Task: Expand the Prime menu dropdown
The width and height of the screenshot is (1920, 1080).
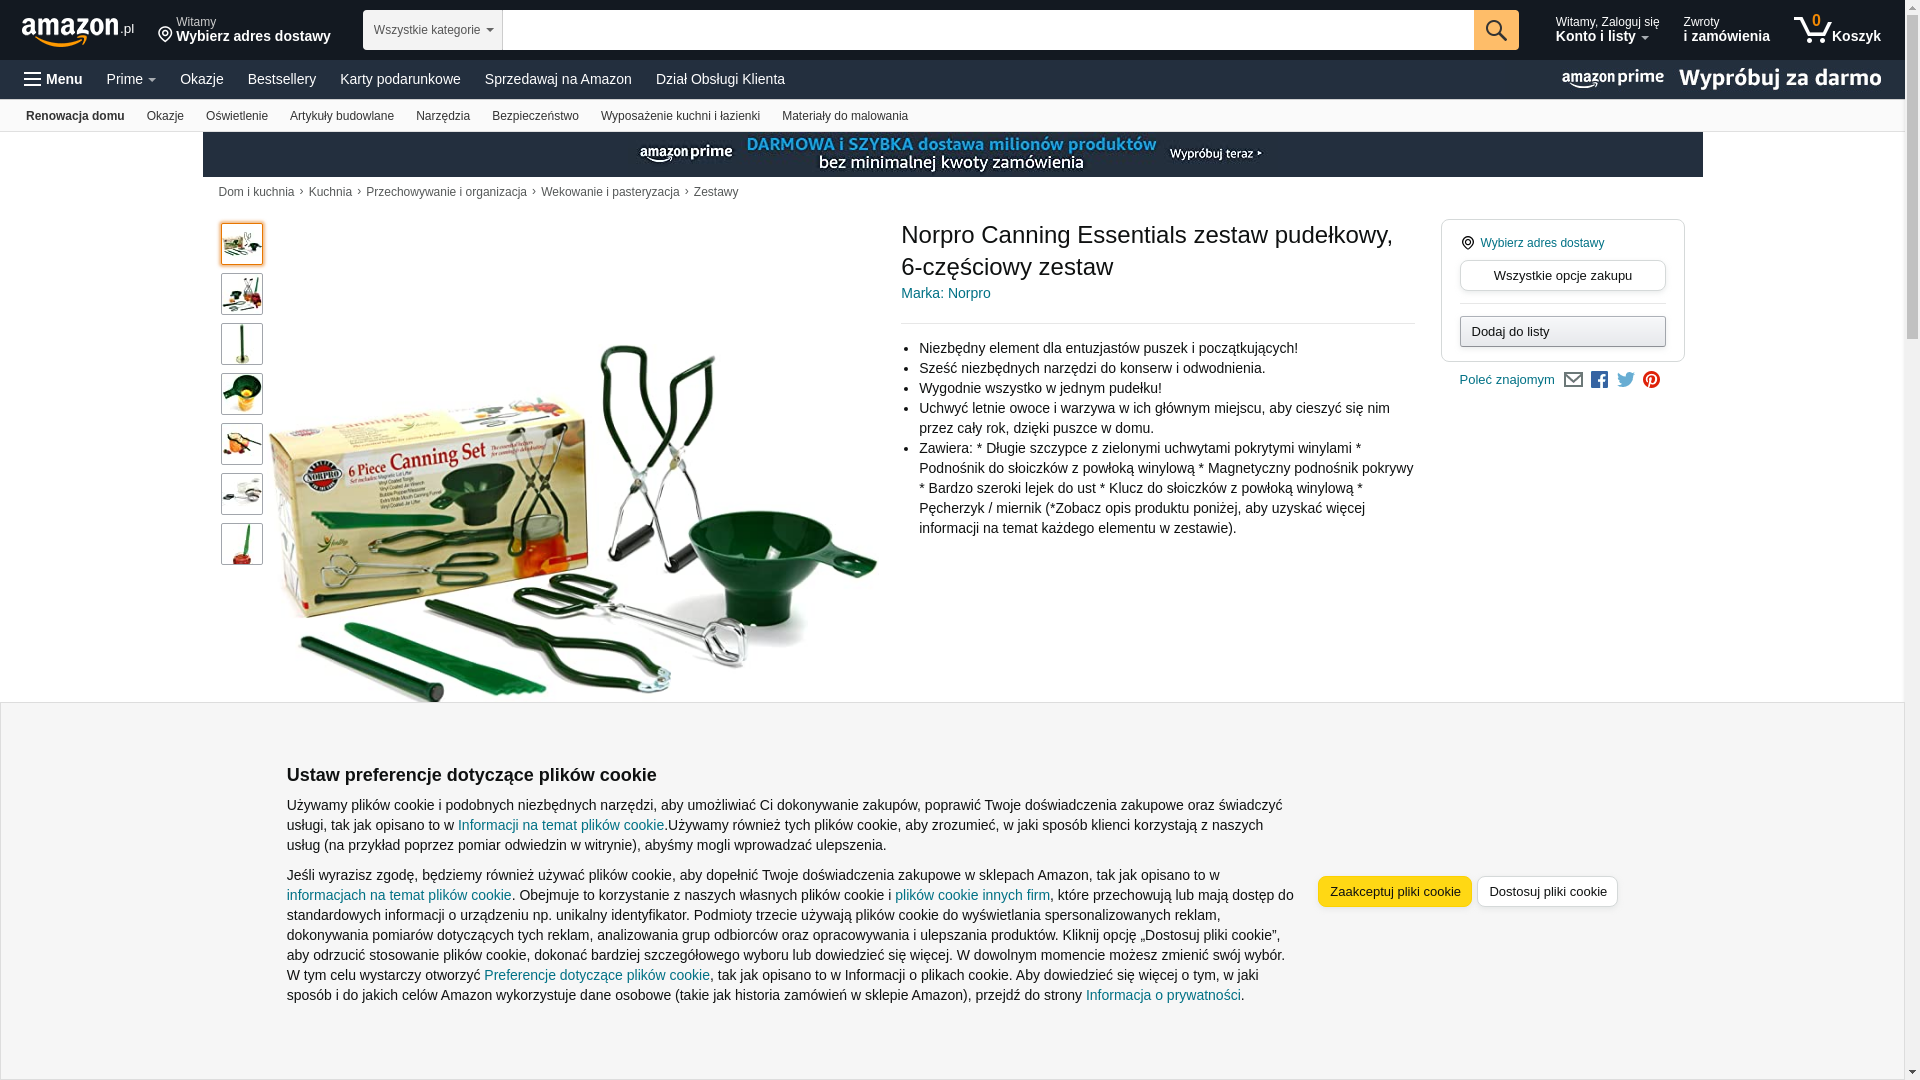Action: [131, 79]
